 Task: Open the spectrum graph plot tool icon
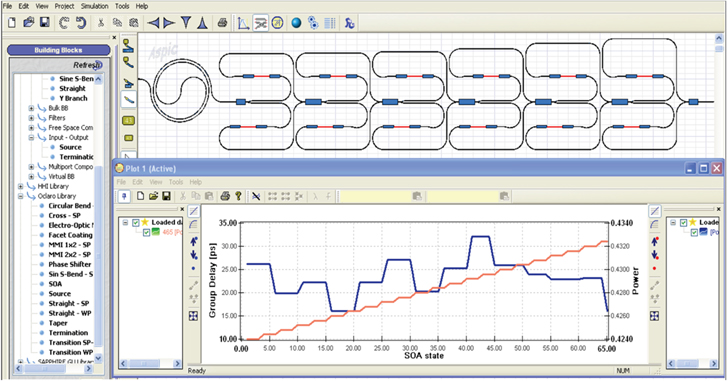click(x=243, y=23)
